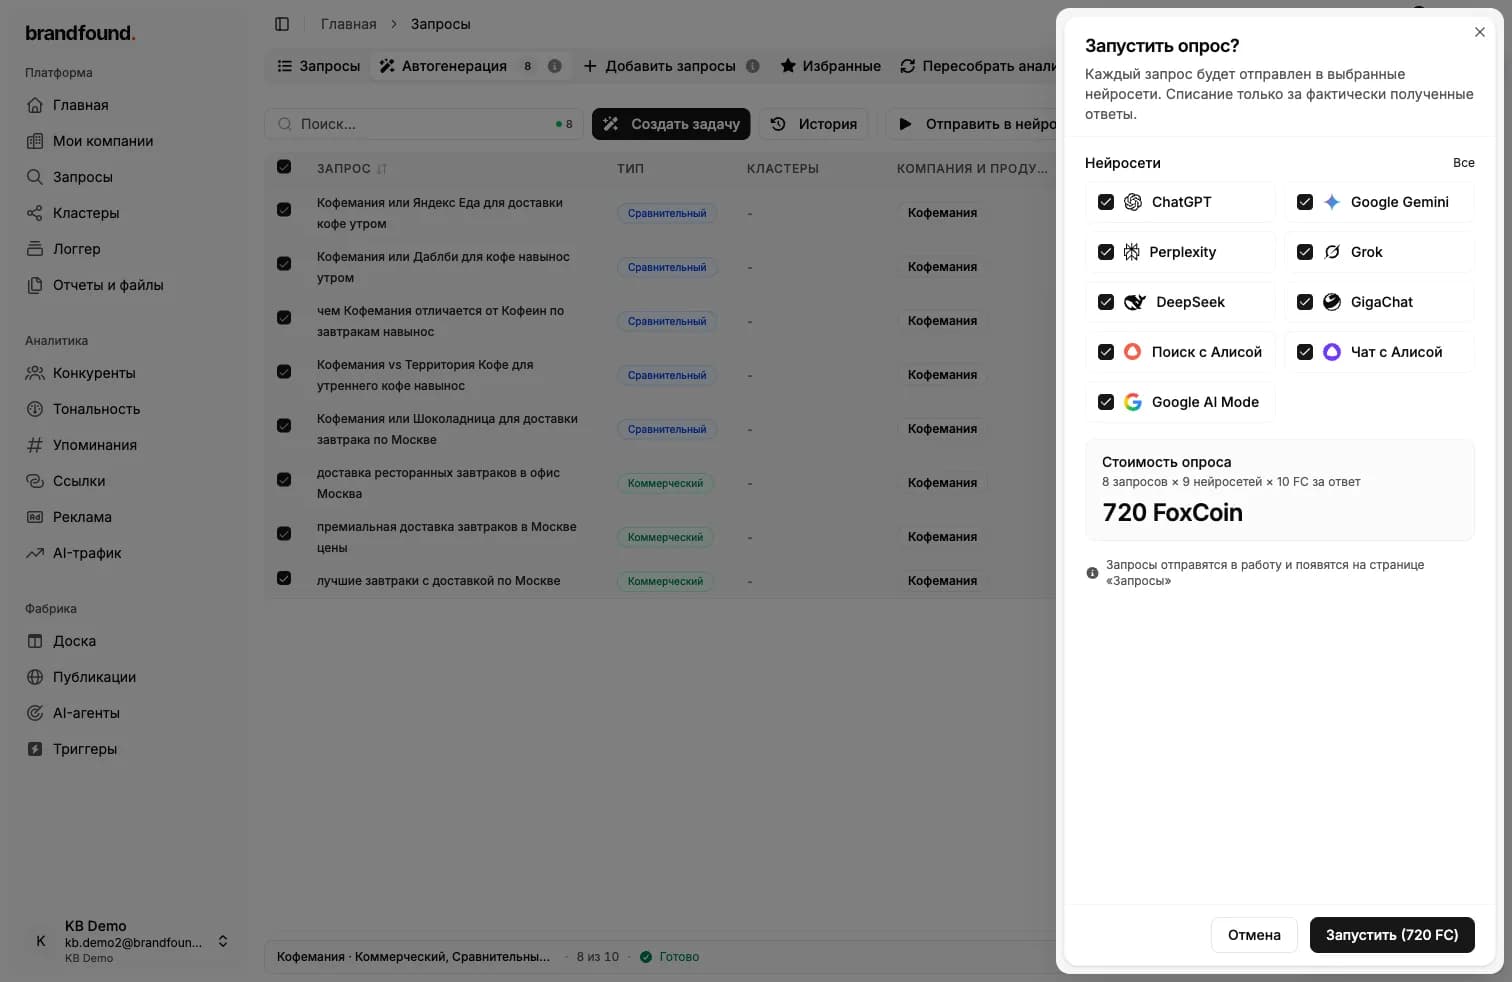Click the AI-агенты target icon
The image size is (1512, 982).
coord(35,713)
